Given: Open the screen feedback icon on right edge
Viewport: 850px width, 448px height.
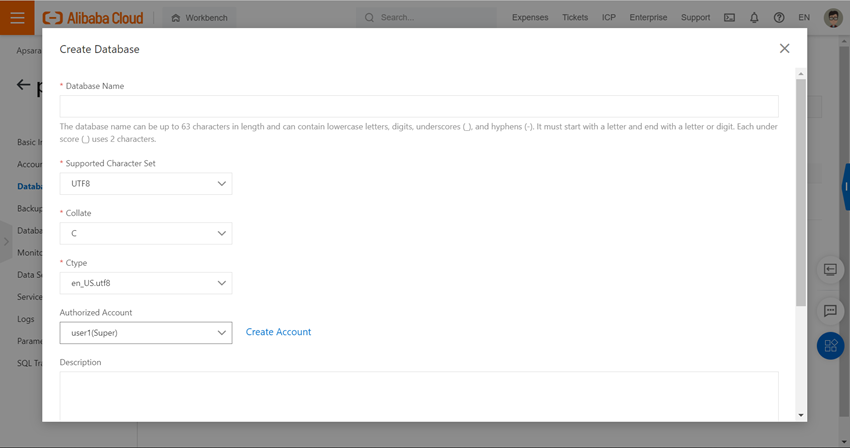Looking at the screenshot, I should pos(830,270).
